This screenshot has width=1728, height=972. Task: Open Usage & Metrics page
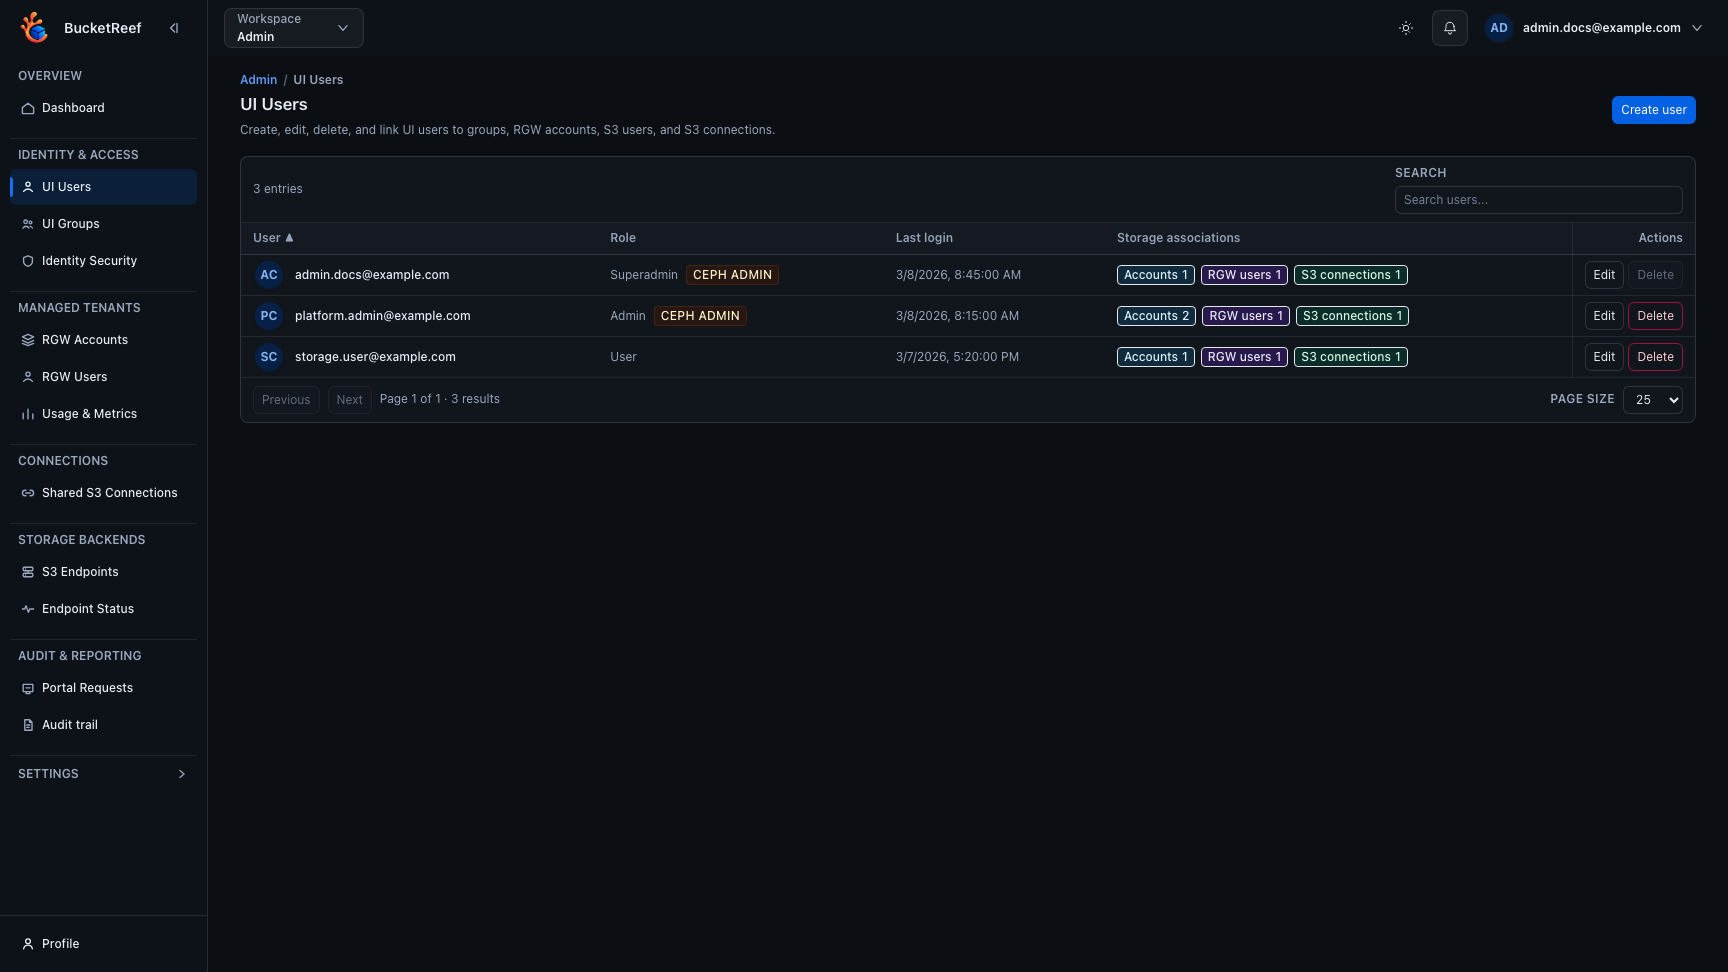point(103,414)
